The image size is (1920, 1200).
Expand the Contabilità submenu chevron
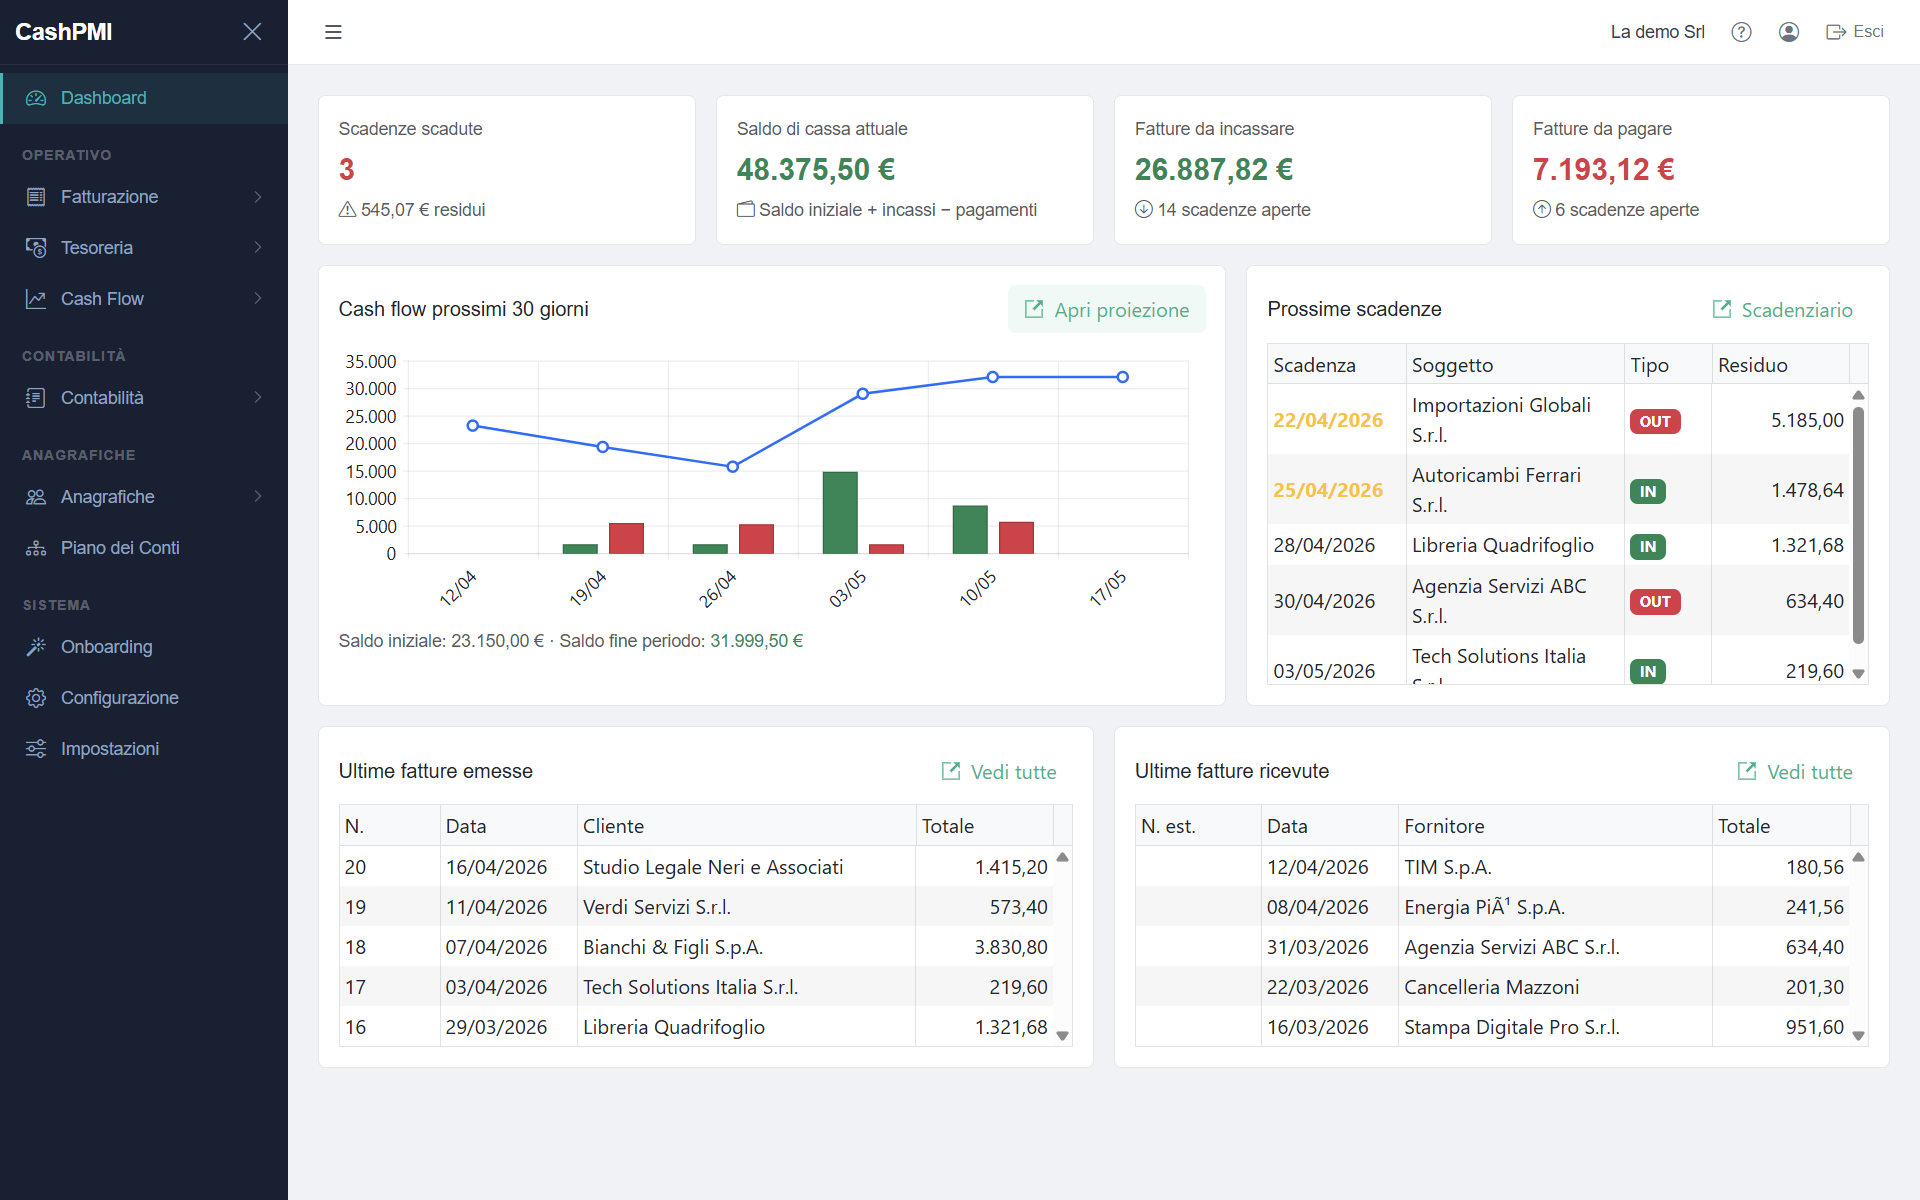[258, 397]
